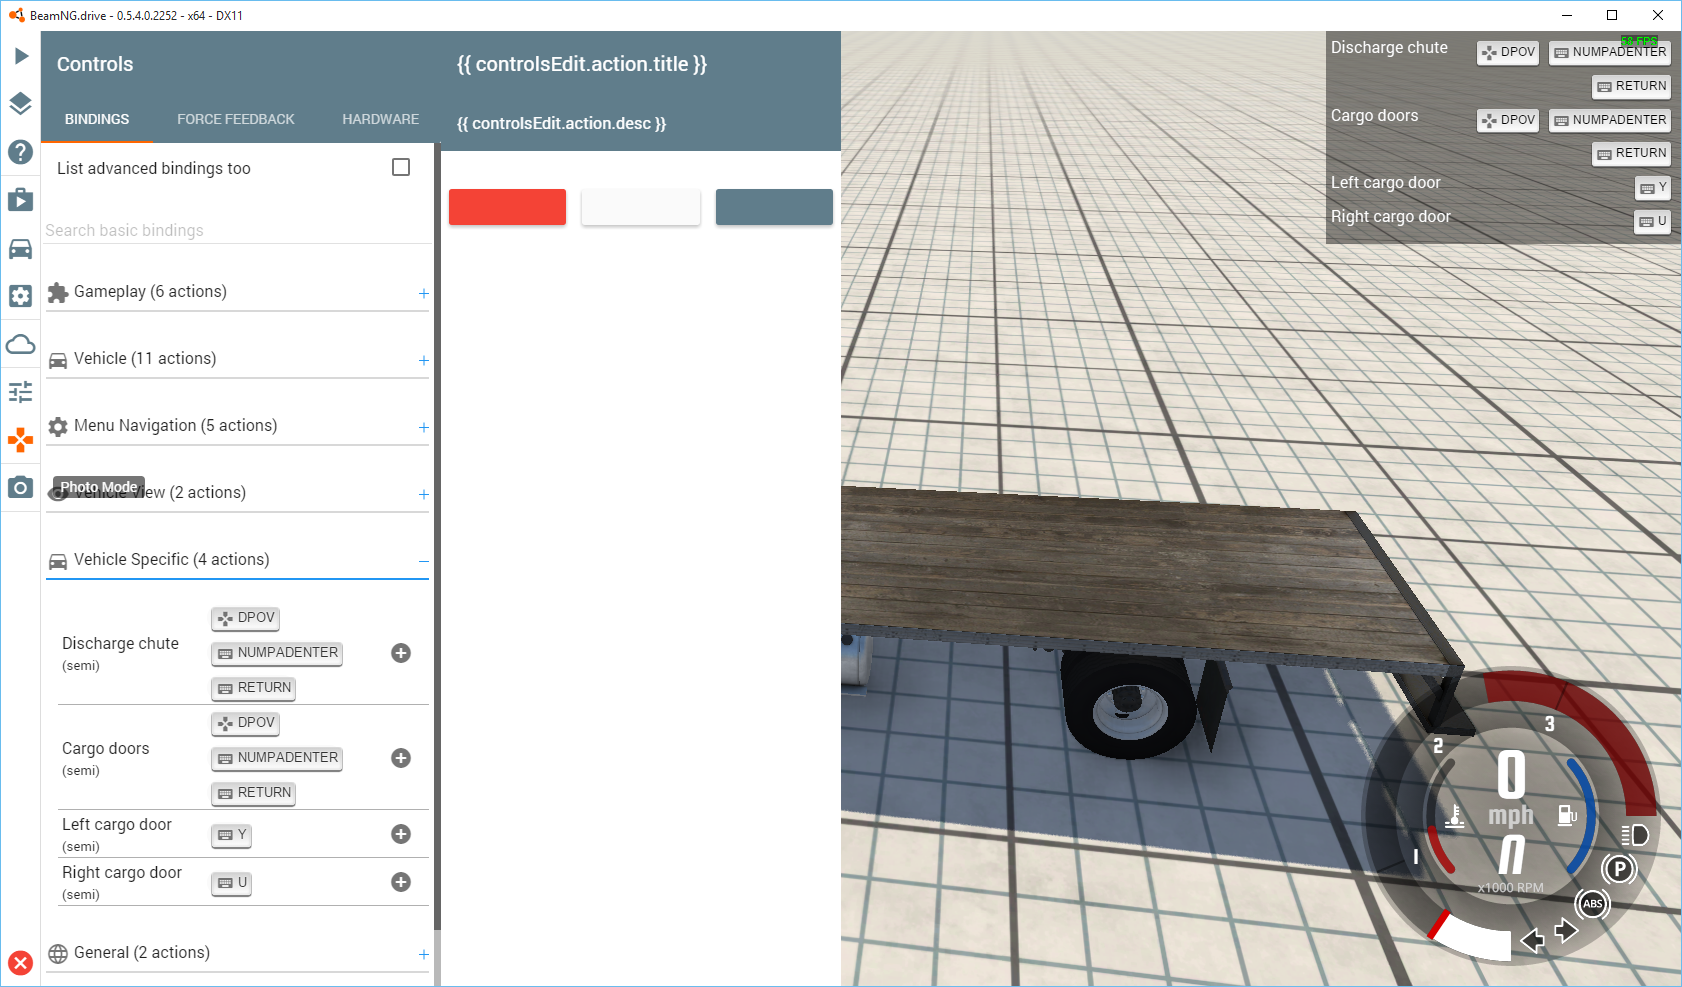Click Discharge chute DPOV chip in overlay

pos(1508,52)
